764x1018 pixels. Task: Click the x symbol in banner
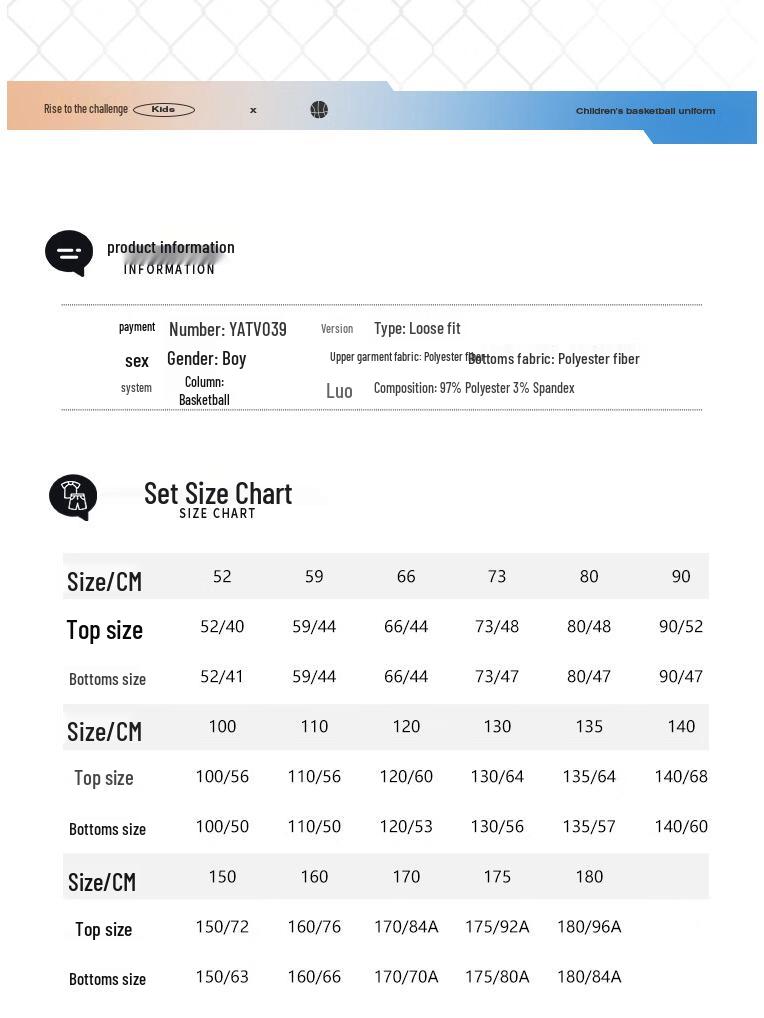pyautogui.click(x=253, y=110)
